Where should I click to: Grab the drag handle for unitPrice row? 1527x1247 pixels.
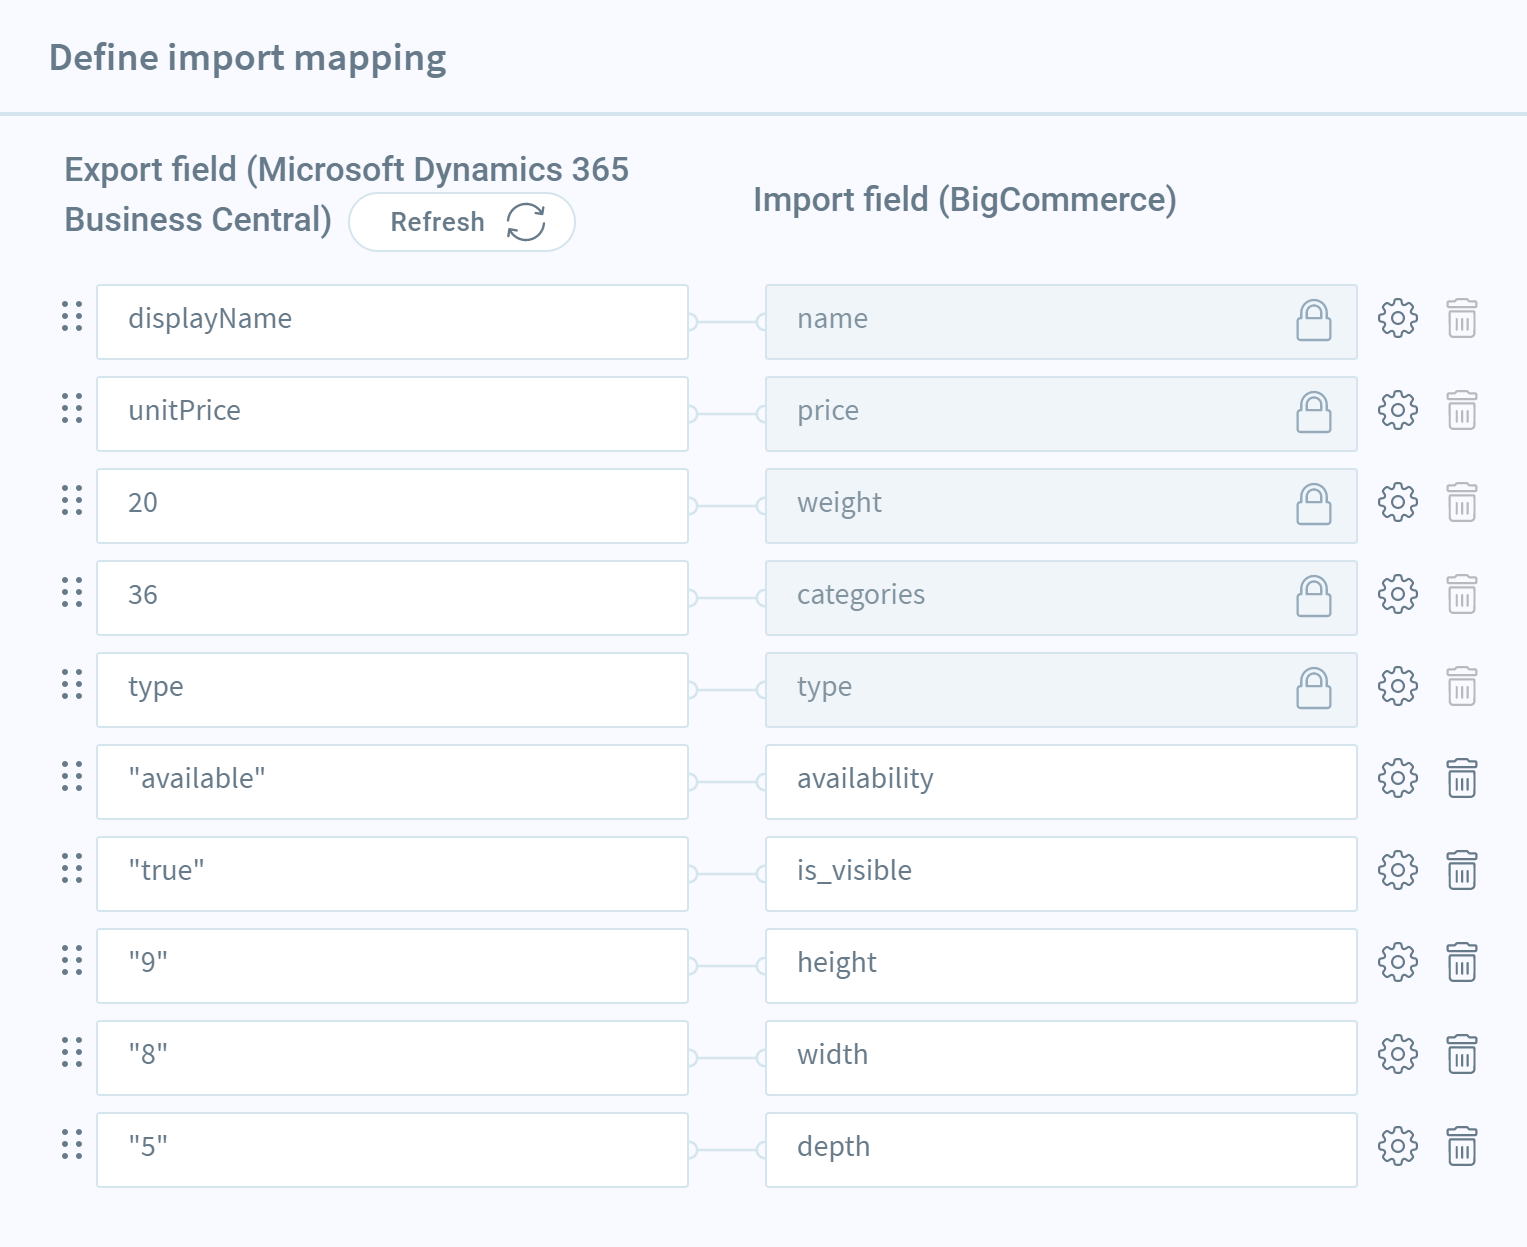tap(72, 408)
